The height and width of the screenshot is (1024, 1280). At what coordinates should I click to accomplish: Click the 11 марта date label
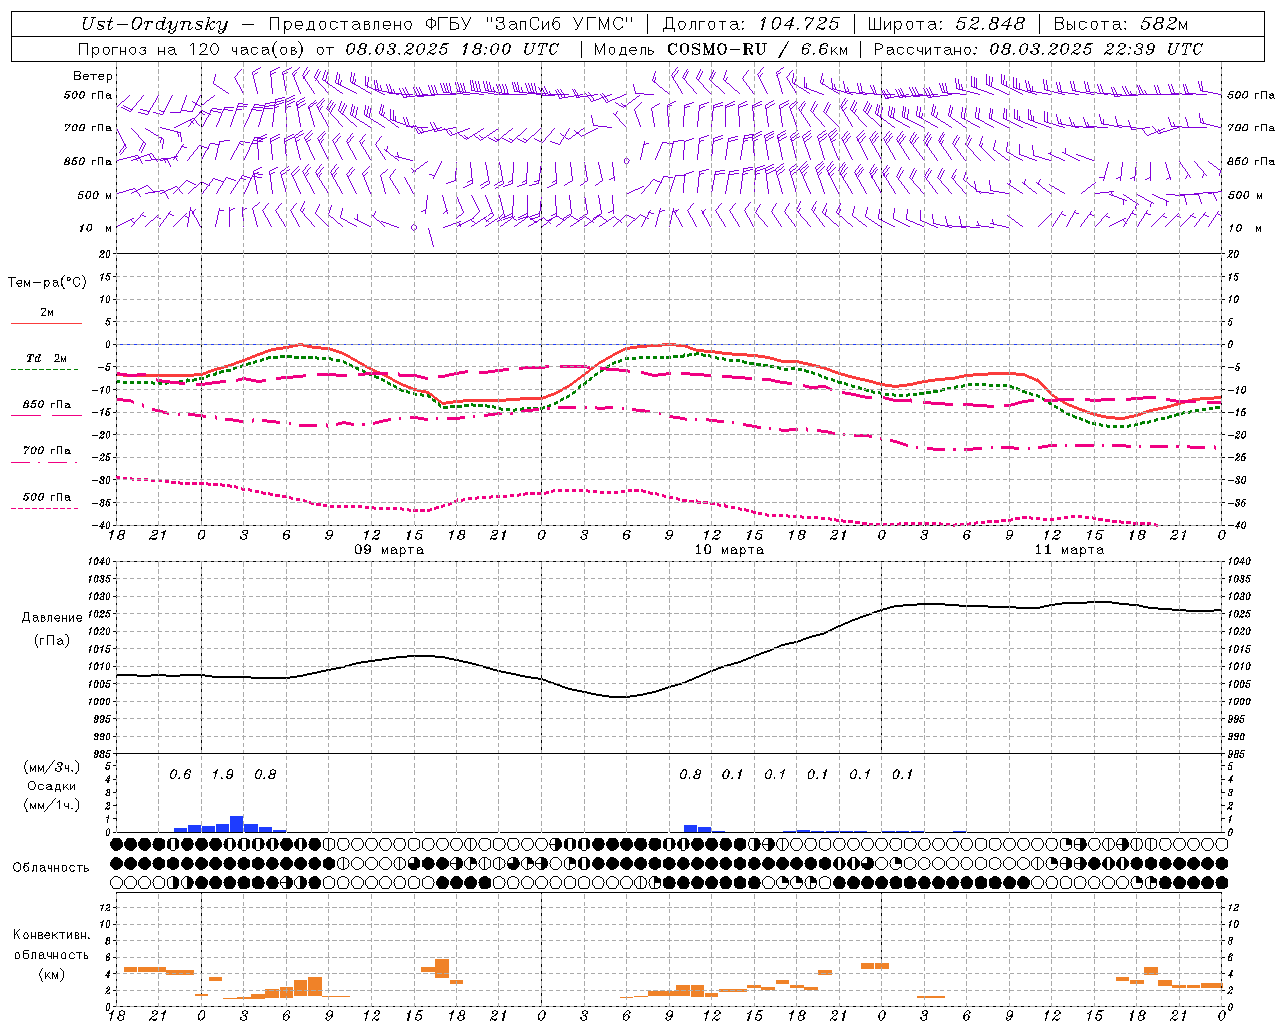point(1069,550)
